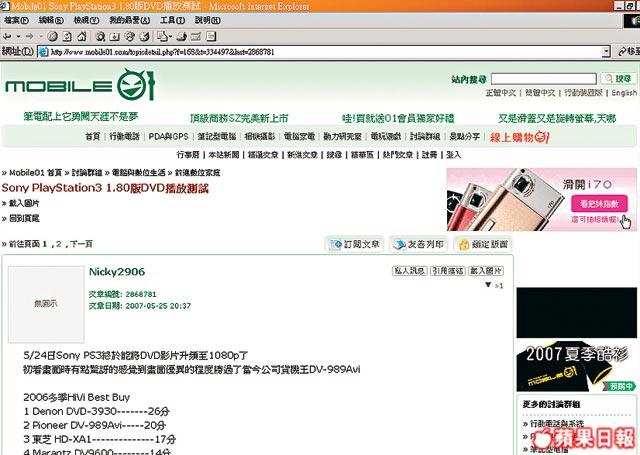Click the 頂級商務SZ完美新上市 link
640x455 pixels.
239,118
